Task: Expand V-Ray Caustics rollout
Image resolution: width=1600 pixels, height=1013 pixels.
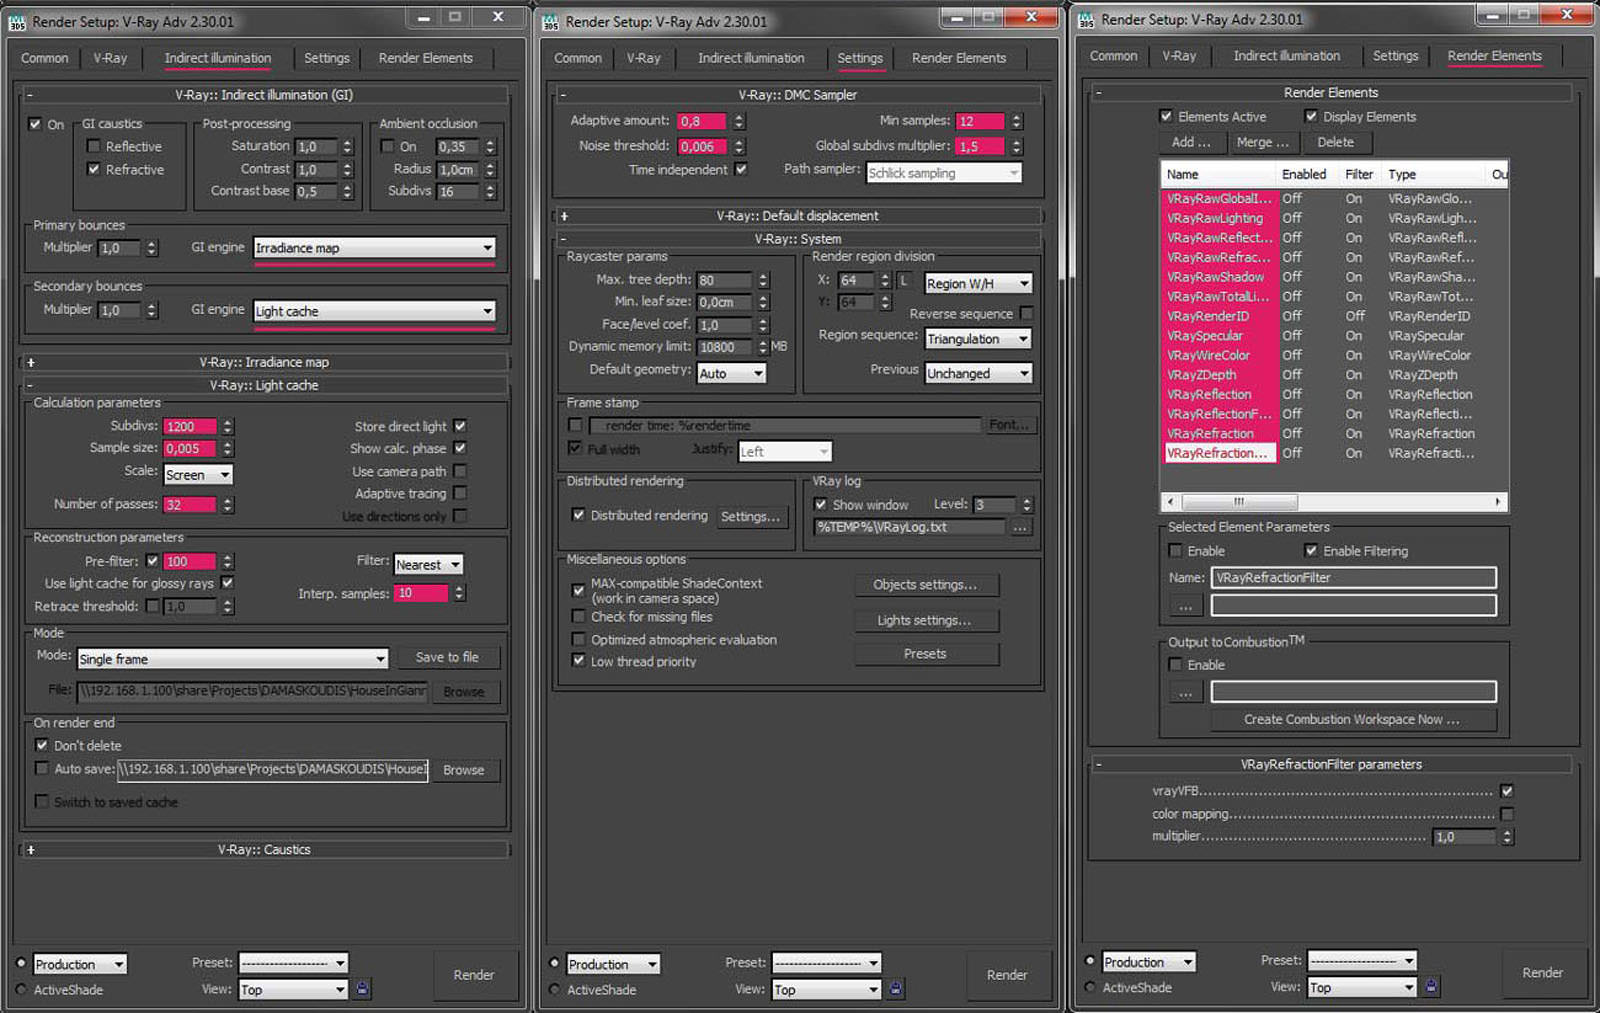Action: (x=264, y=850)
